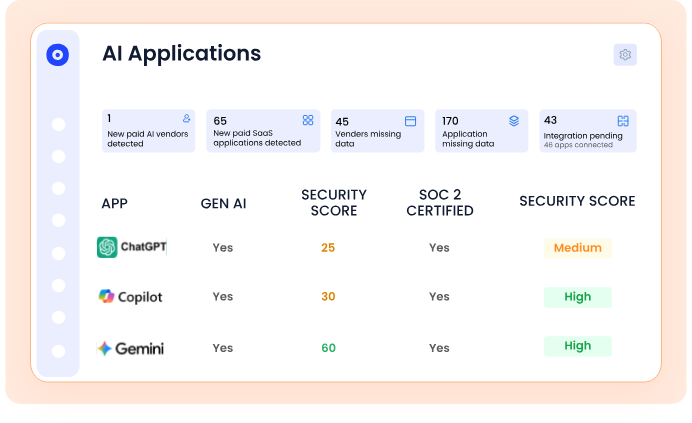Click the layers icon on Application missing data card
Screen dimensions: 692x423
(x=514, y=121)
